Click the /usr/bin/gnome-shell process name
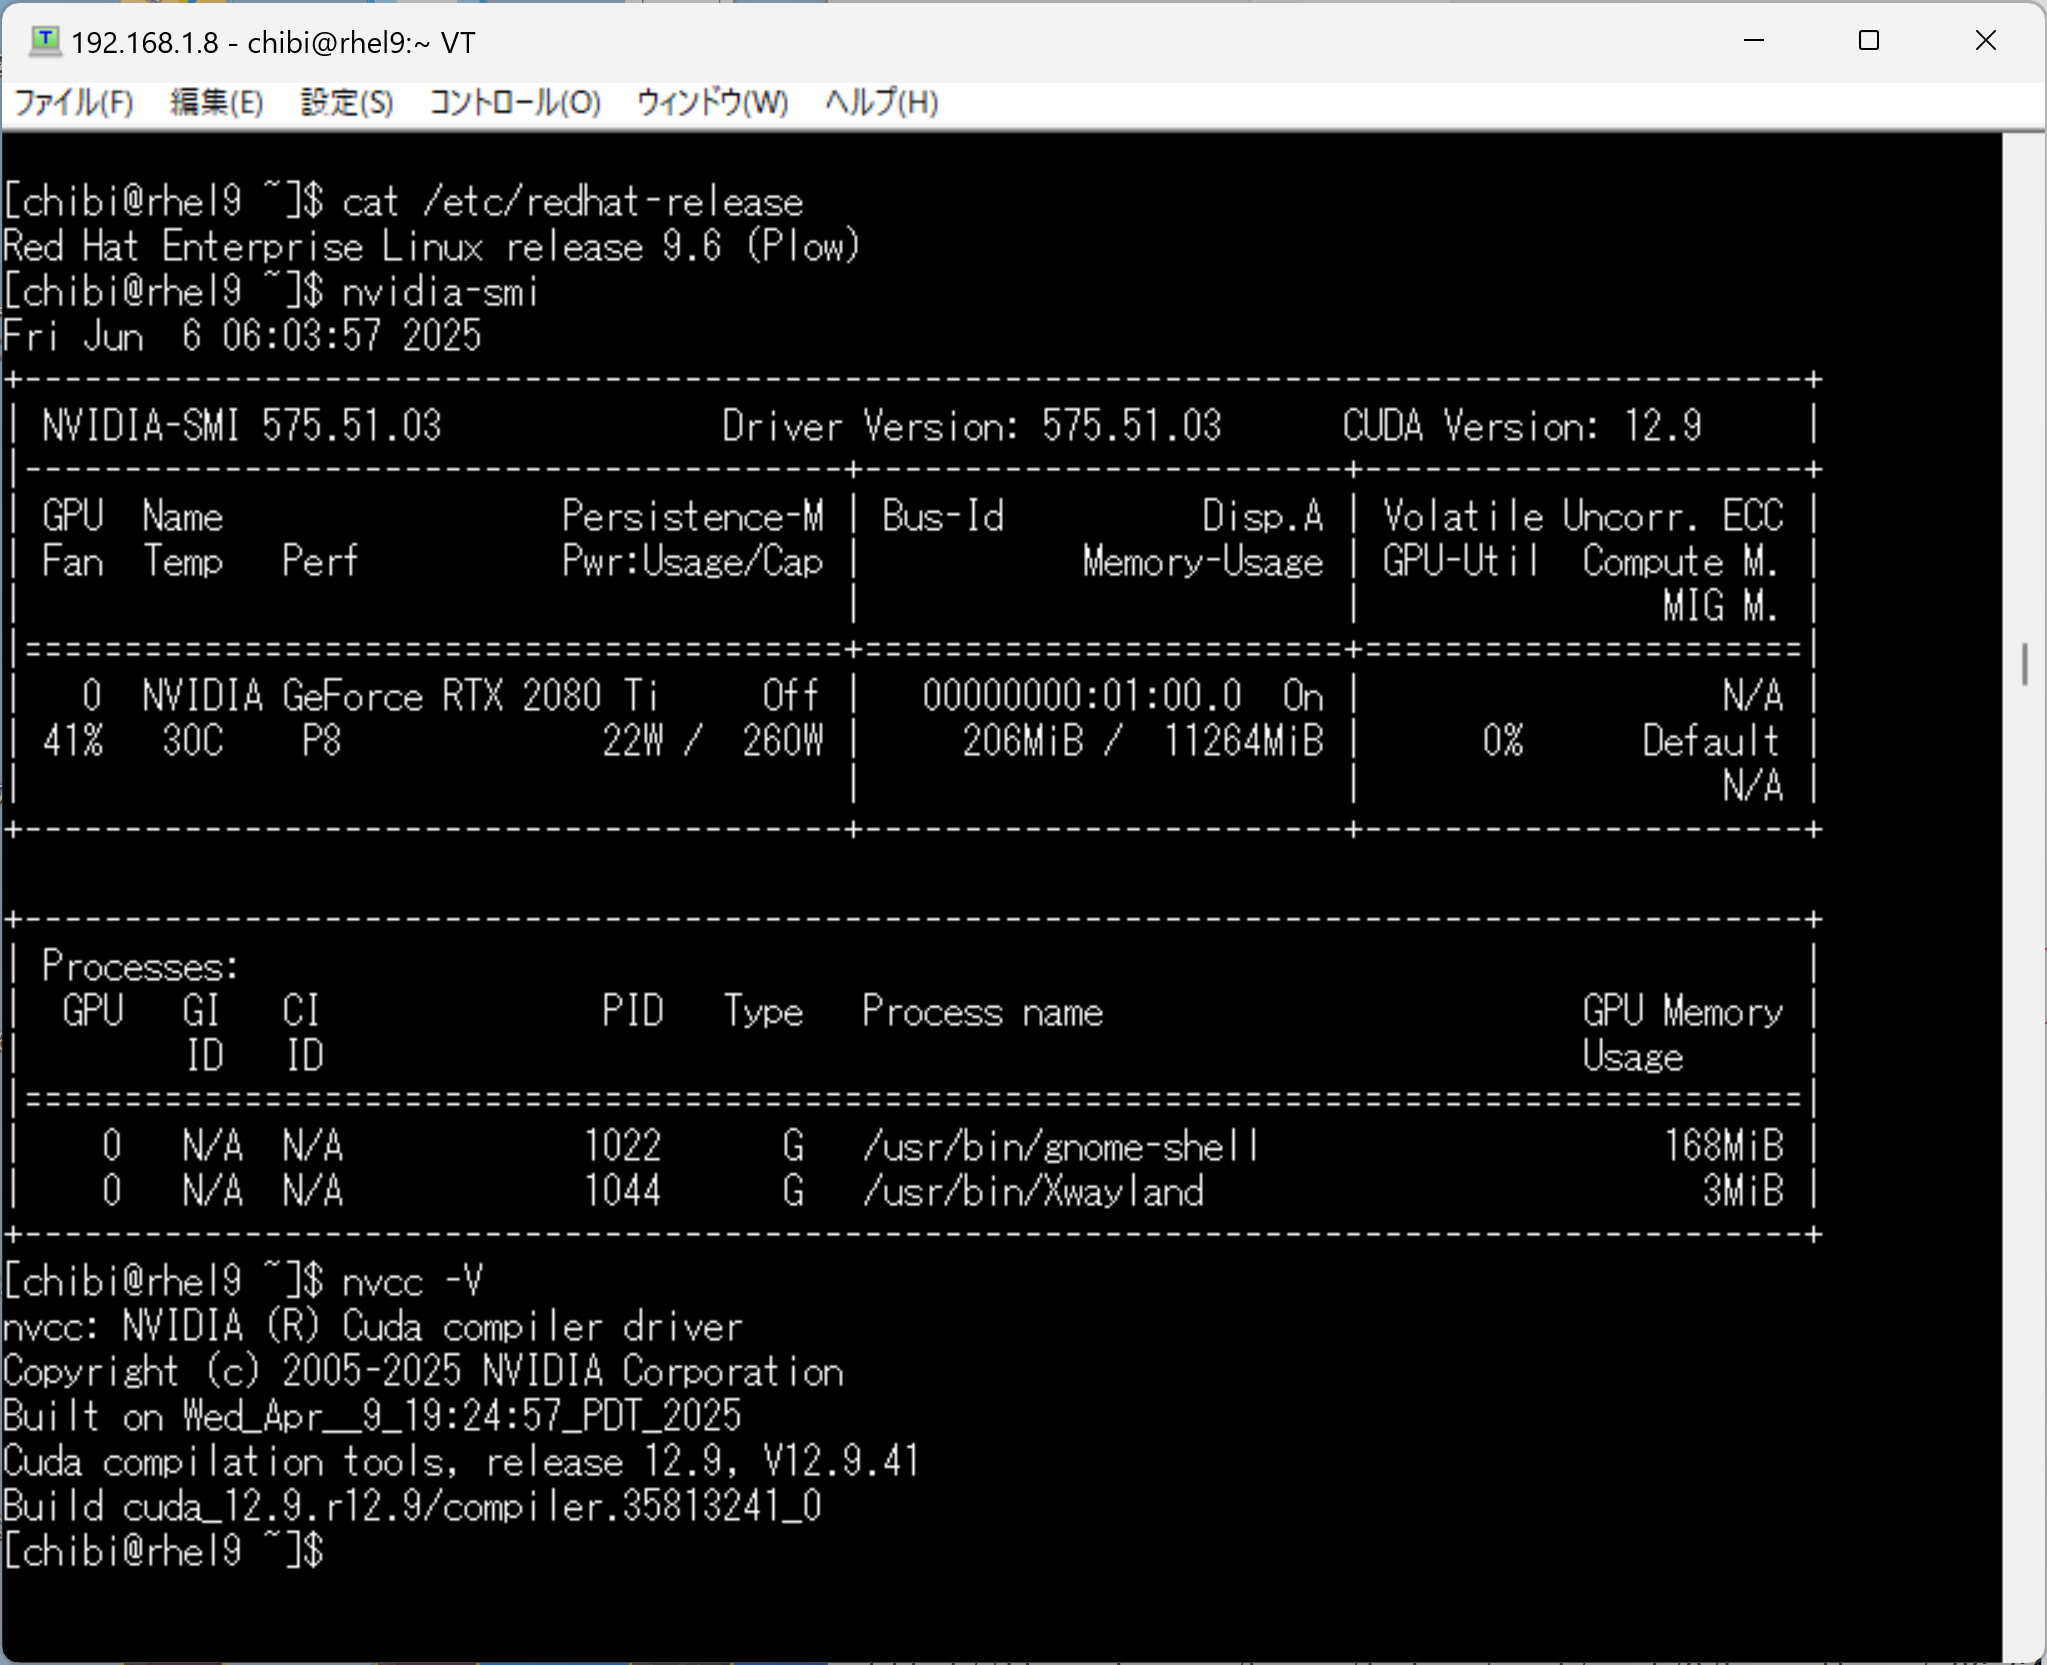The image size is (2047, 1665). (x=1060, y=1146)
